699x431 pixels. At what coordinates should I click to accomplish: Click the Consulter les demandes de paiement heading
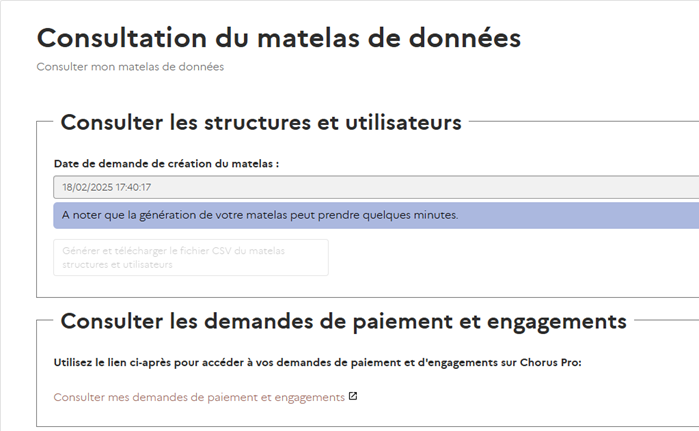point(343,321)
